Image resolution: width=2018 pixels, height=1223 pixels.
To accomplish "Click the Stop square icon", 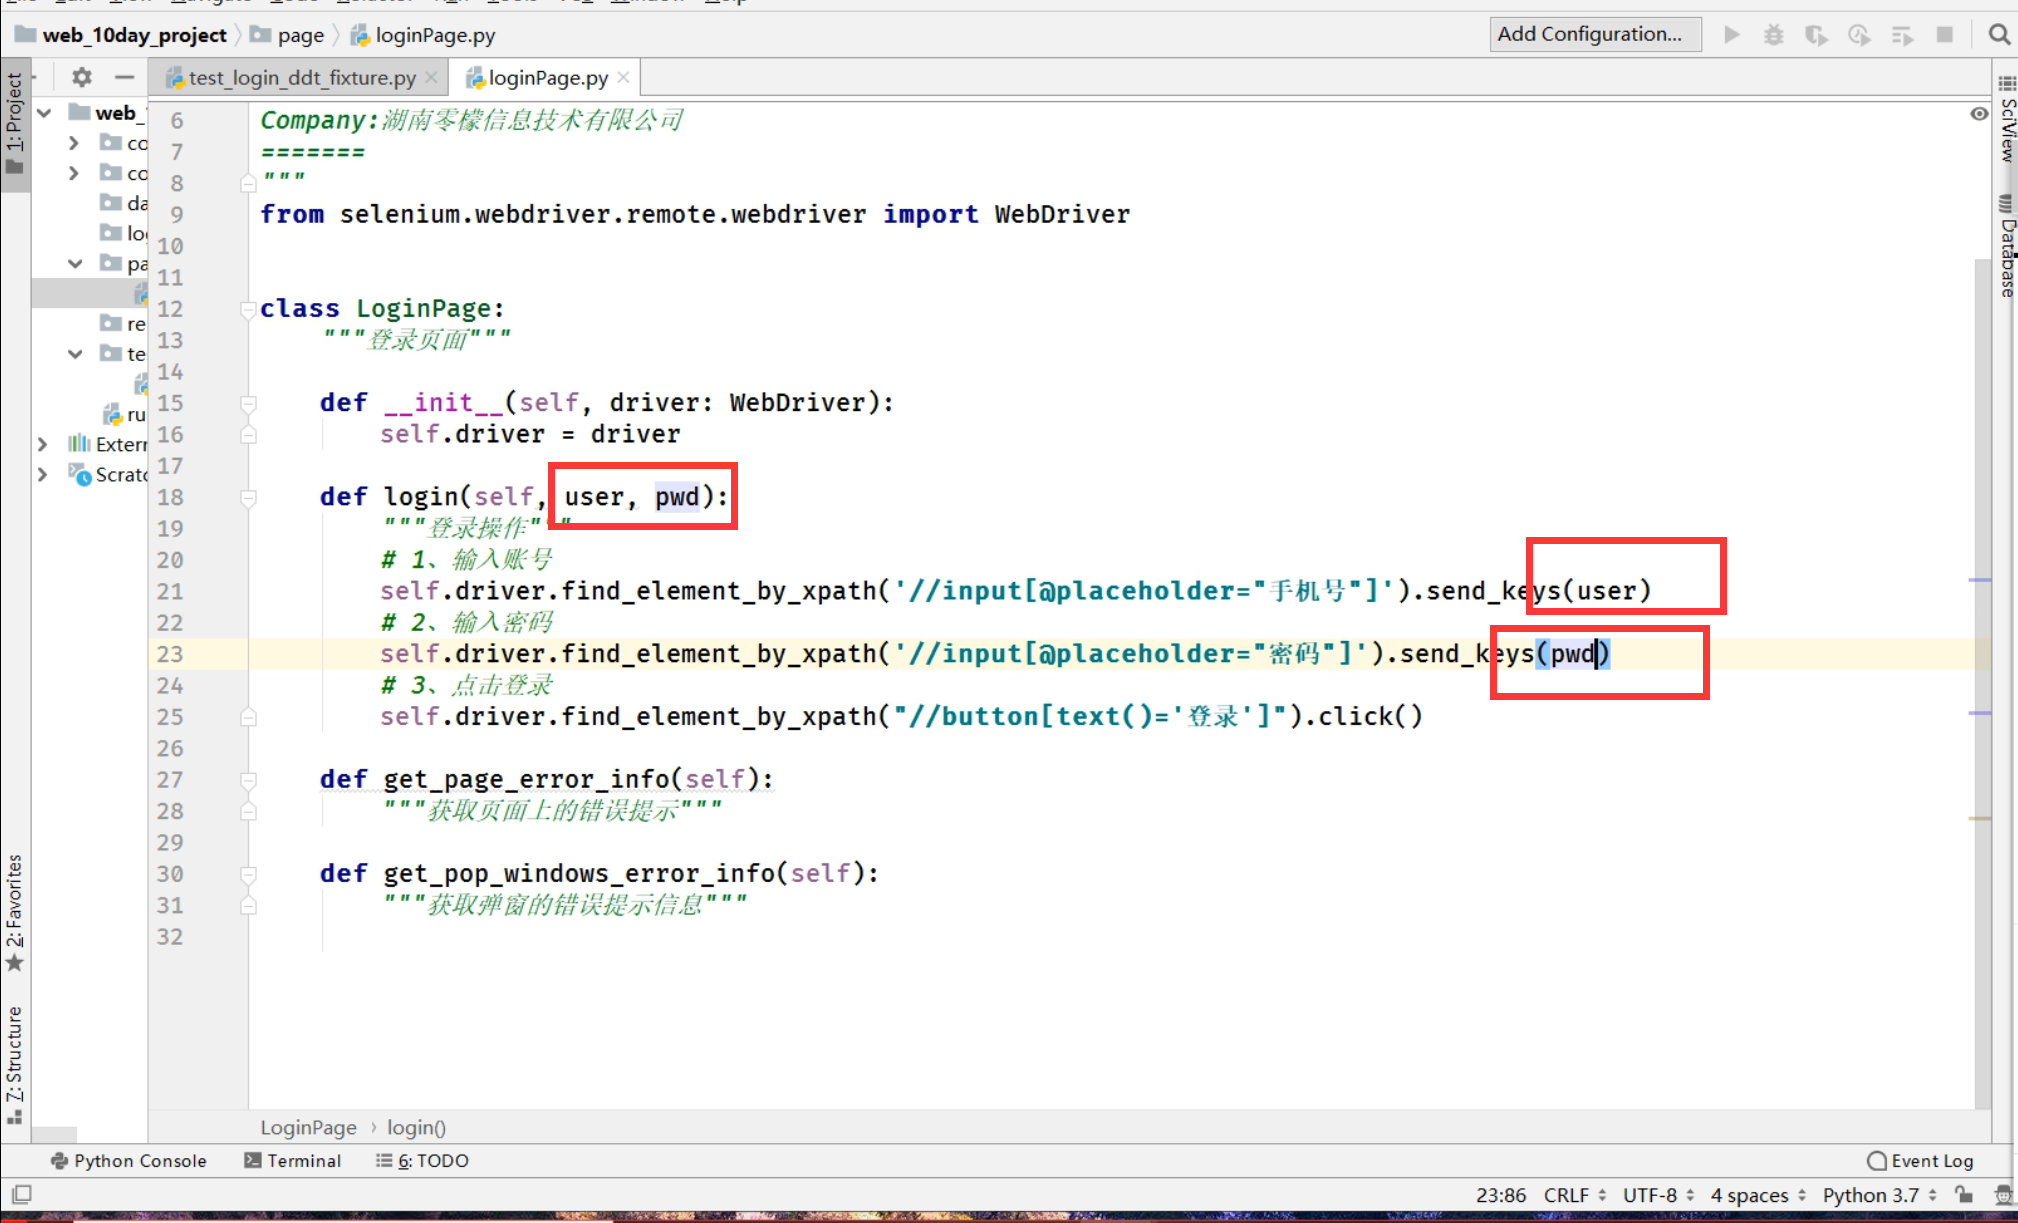I will [x=1944, y=35].
